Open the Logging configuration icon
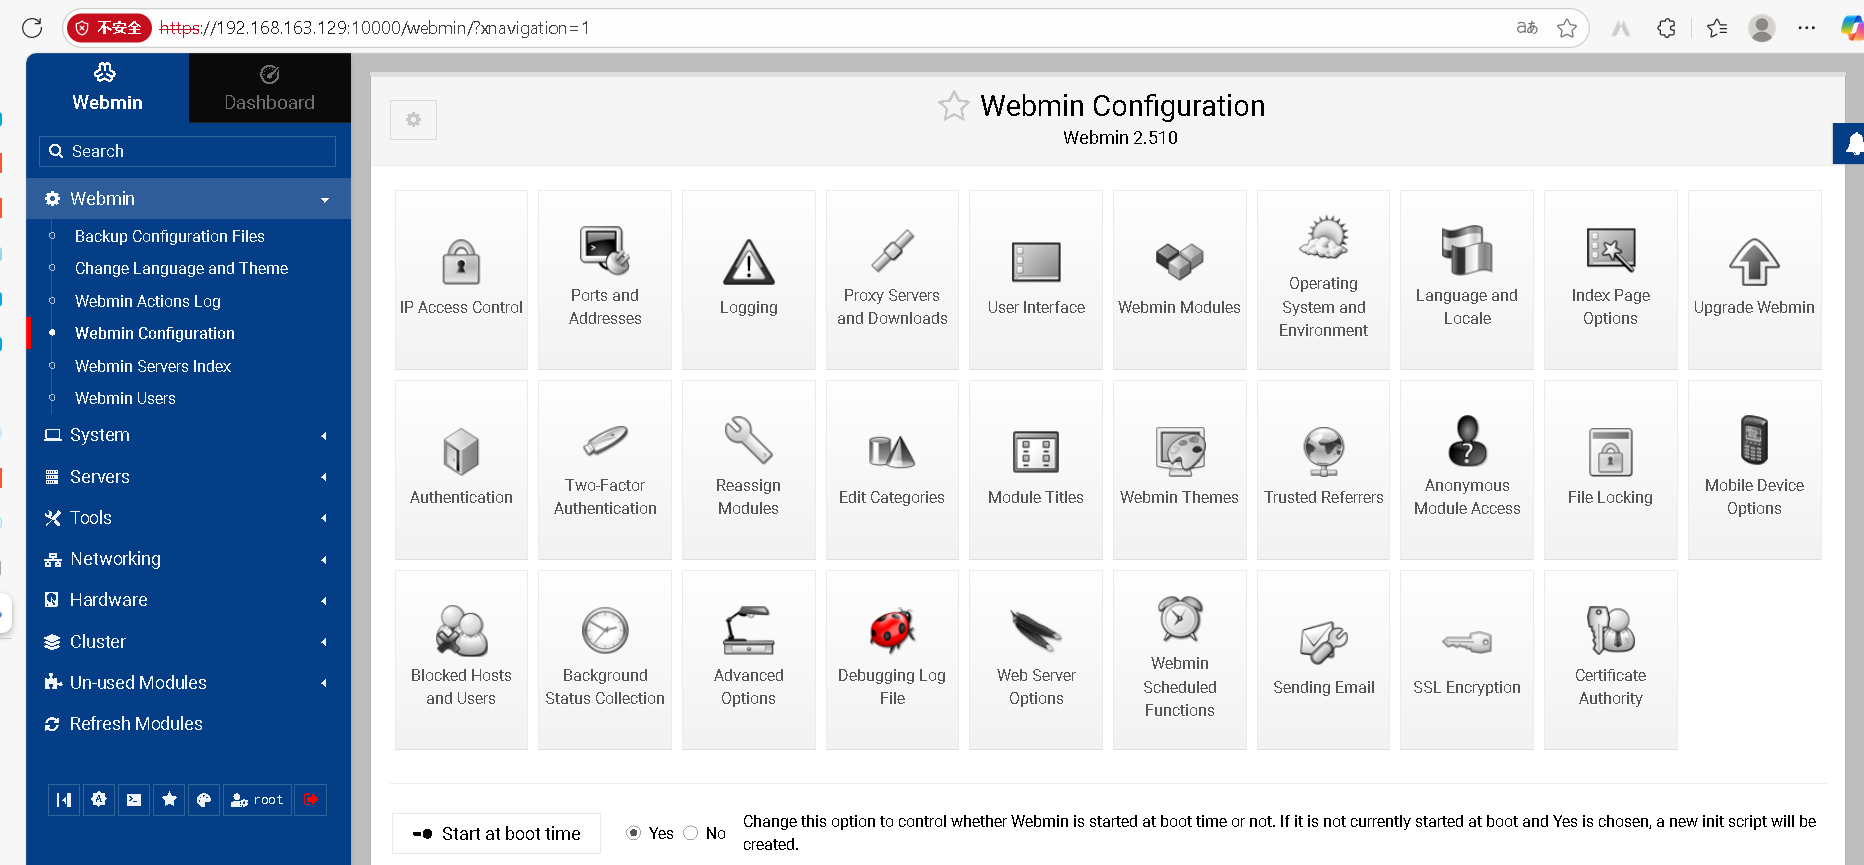The image size is (1864, 865). click(x=748, y=280)
